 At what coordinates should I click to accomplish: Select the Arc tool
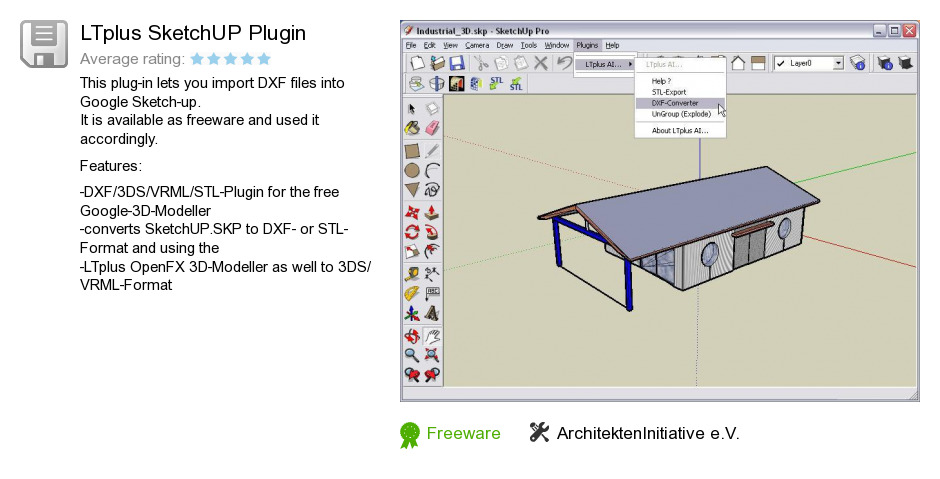pos(432,171)
